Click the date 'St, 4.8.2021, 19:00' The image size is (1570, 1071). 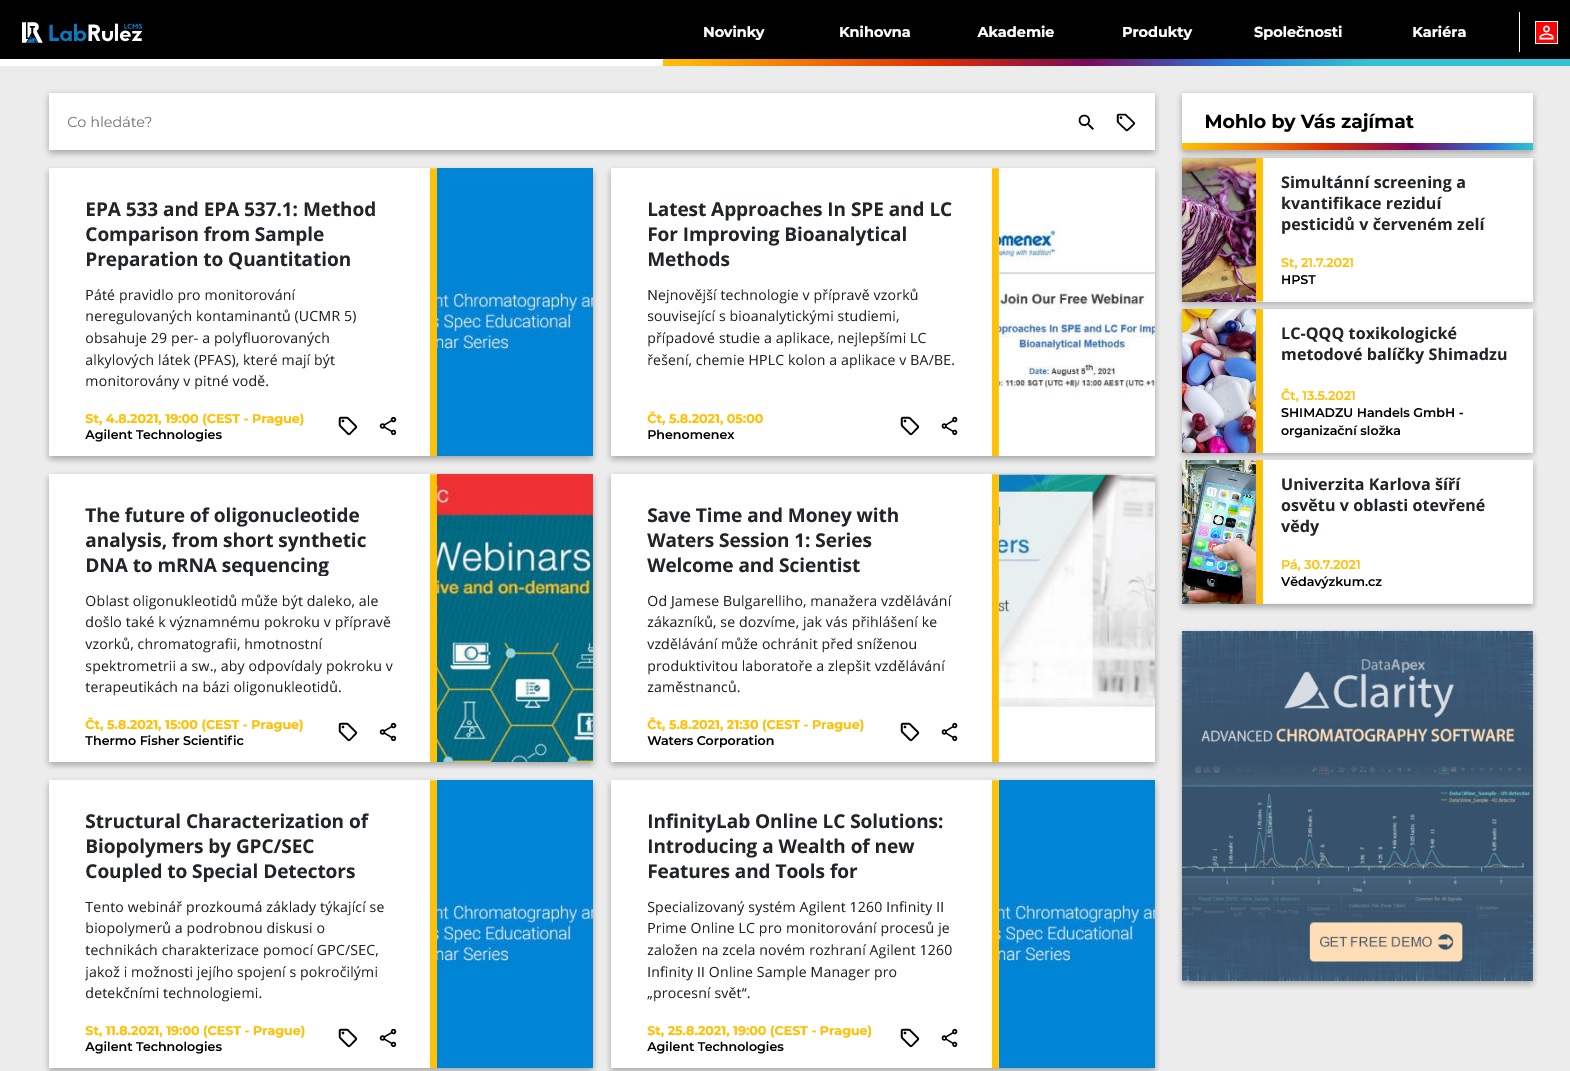pyautogui.click(x=194, y=419)
